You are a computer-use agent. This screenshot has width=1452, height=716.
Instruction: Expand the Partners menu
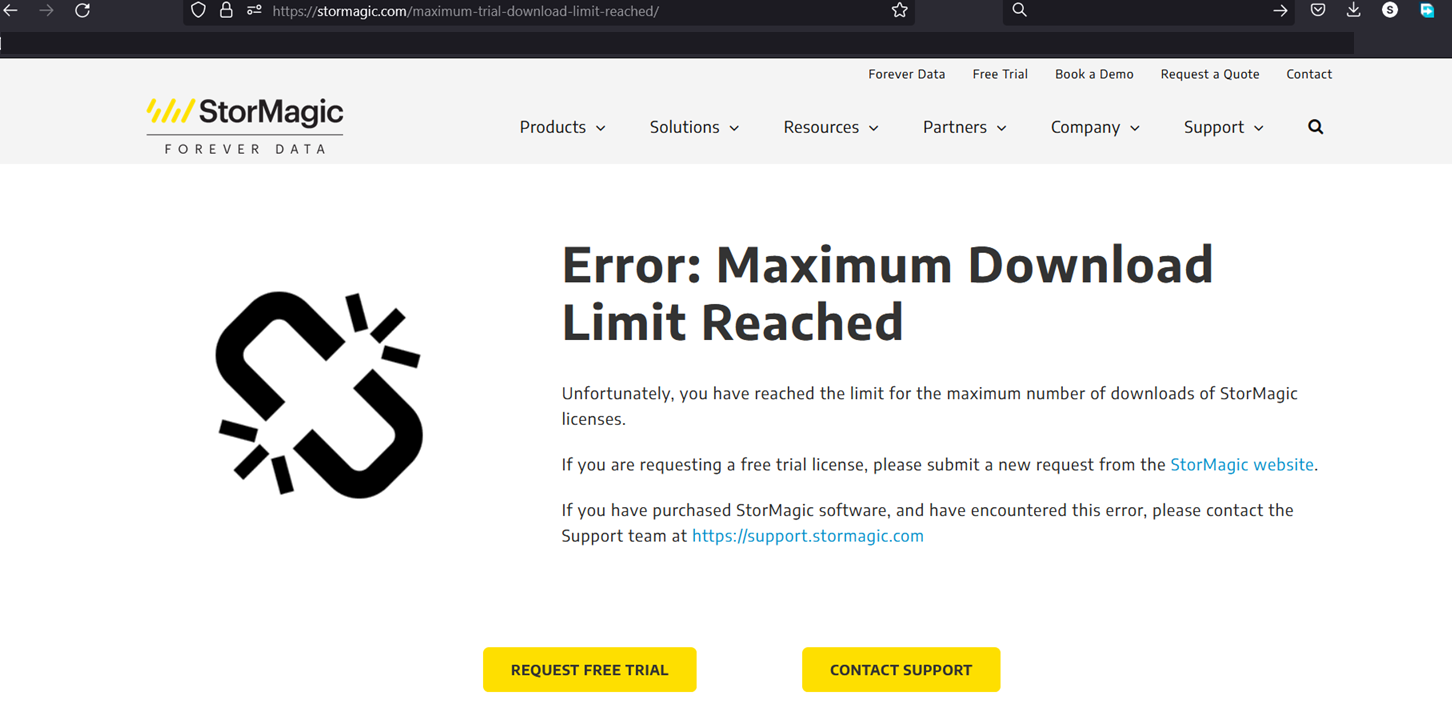click(964, 127)
